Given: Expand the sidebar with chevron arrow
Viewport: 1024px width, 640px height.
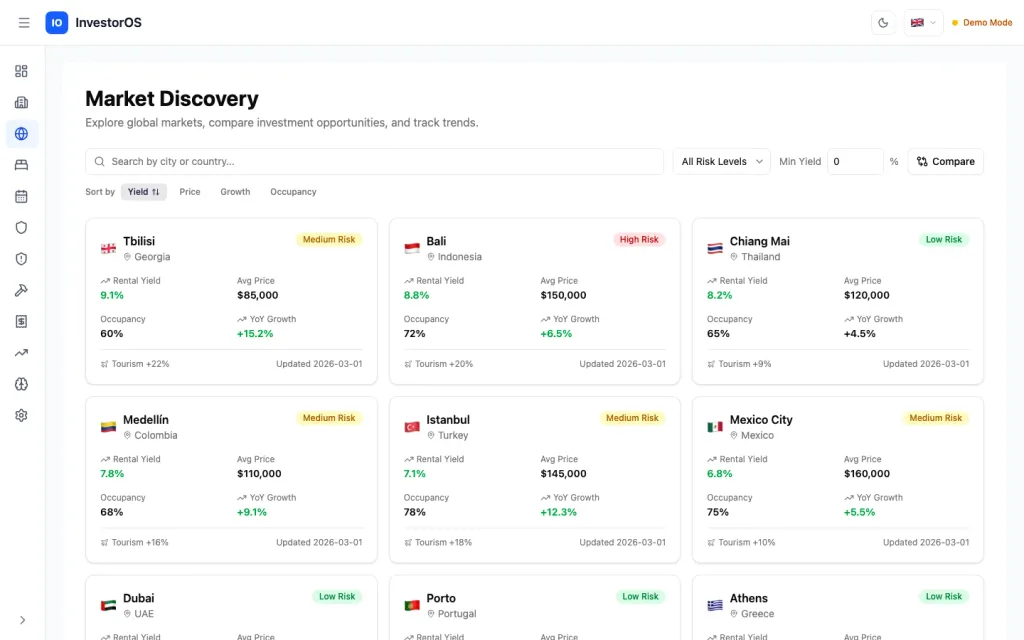Looking at the screenshot, I should tap(22, 620).
